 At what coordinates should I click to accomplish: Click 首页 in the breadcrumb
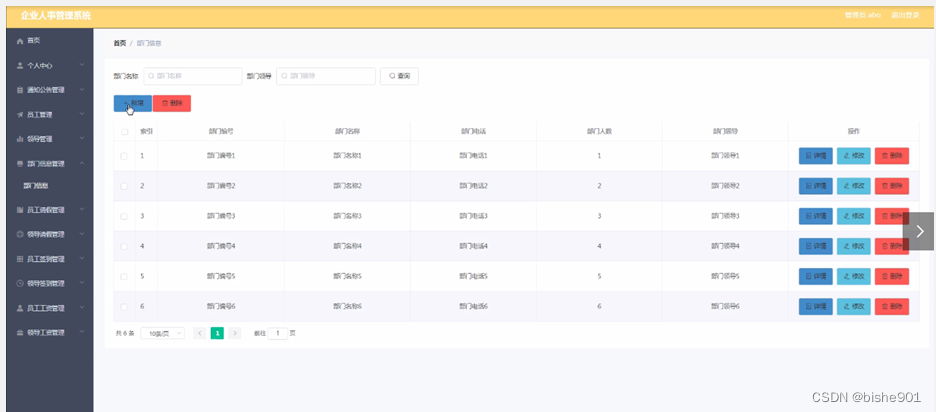119,43
